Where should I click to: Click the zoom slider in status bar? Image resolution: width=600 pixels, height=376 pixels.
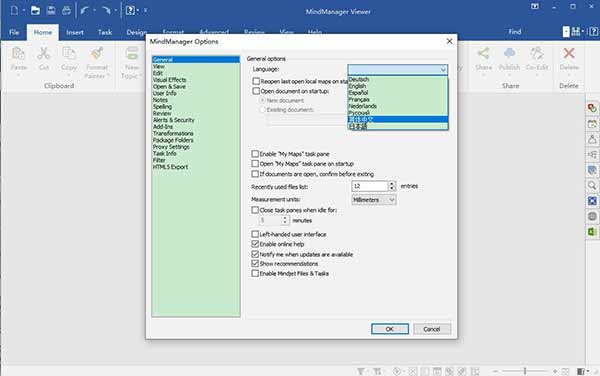click(x=525, y=371)
